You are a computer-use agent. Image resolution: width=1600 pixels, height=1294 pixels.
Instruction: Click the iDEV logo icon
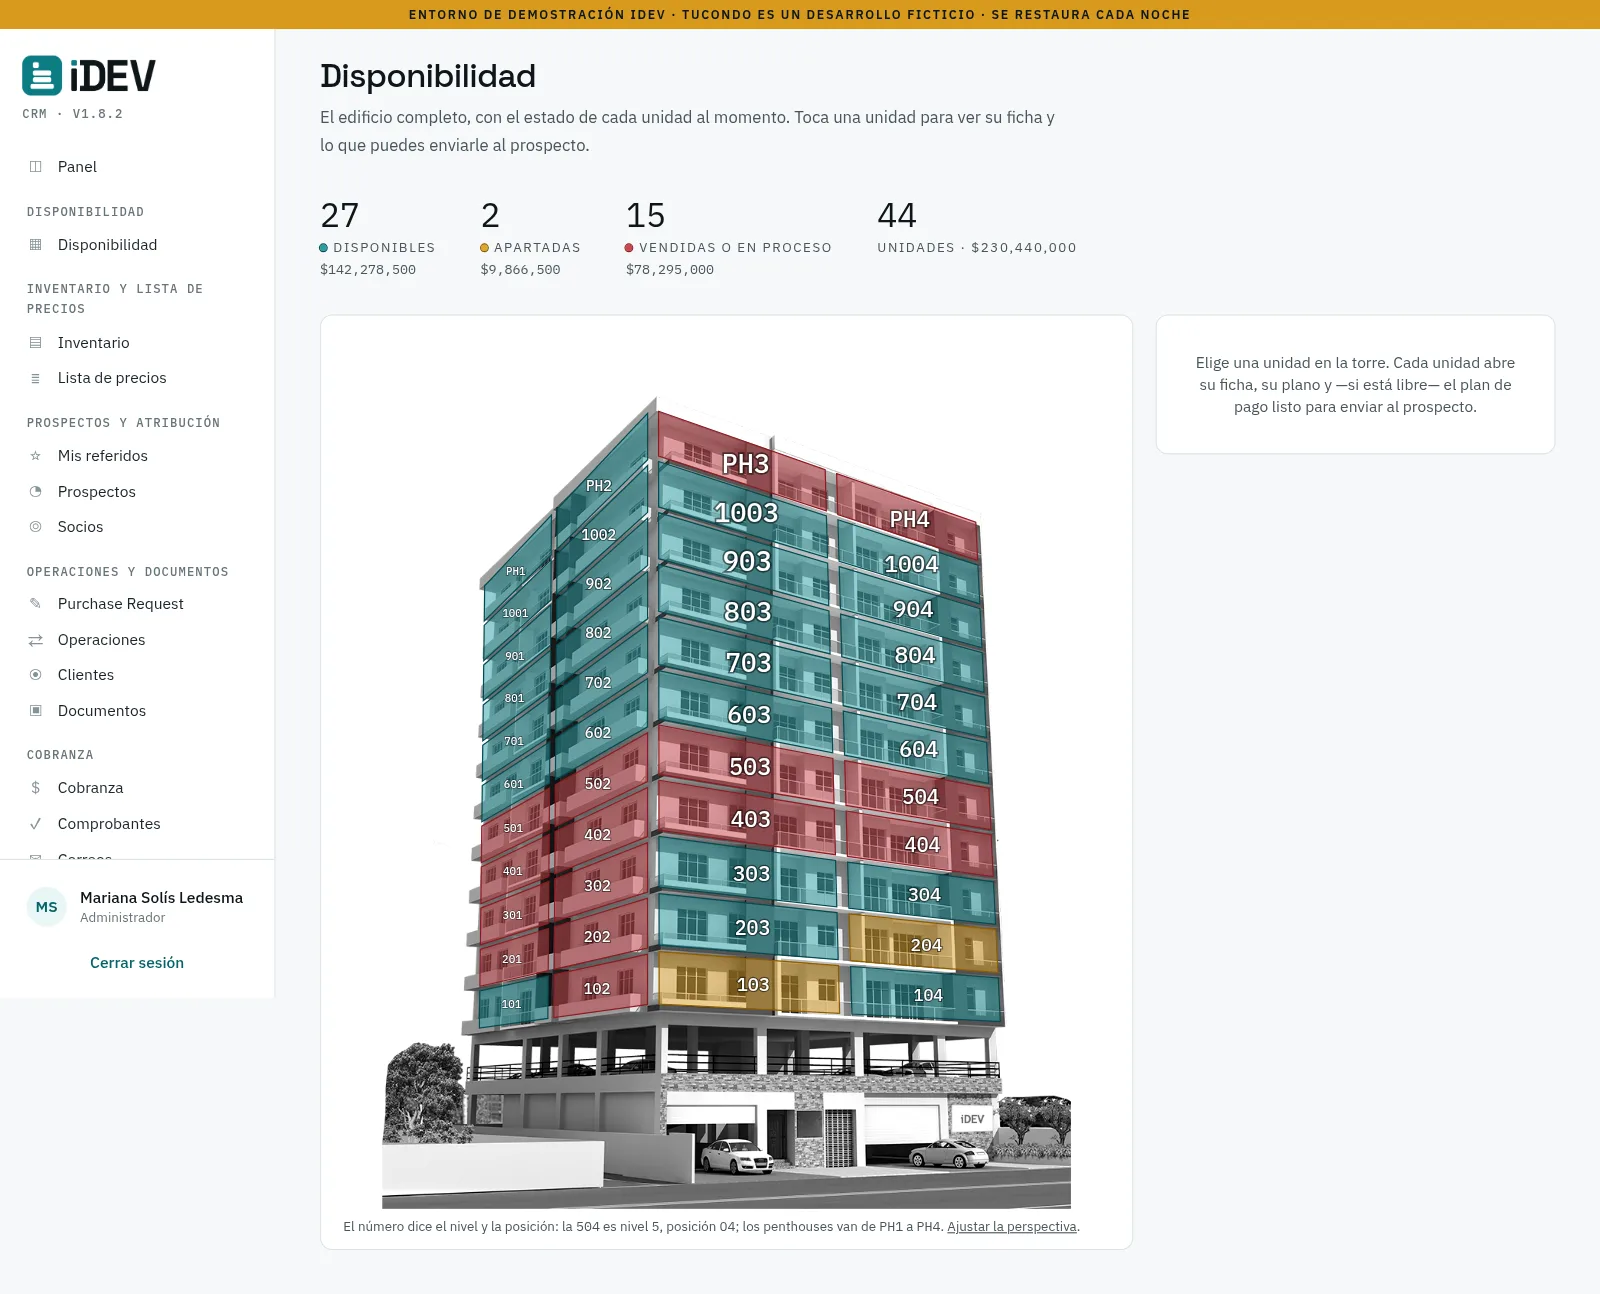[42, 76]
